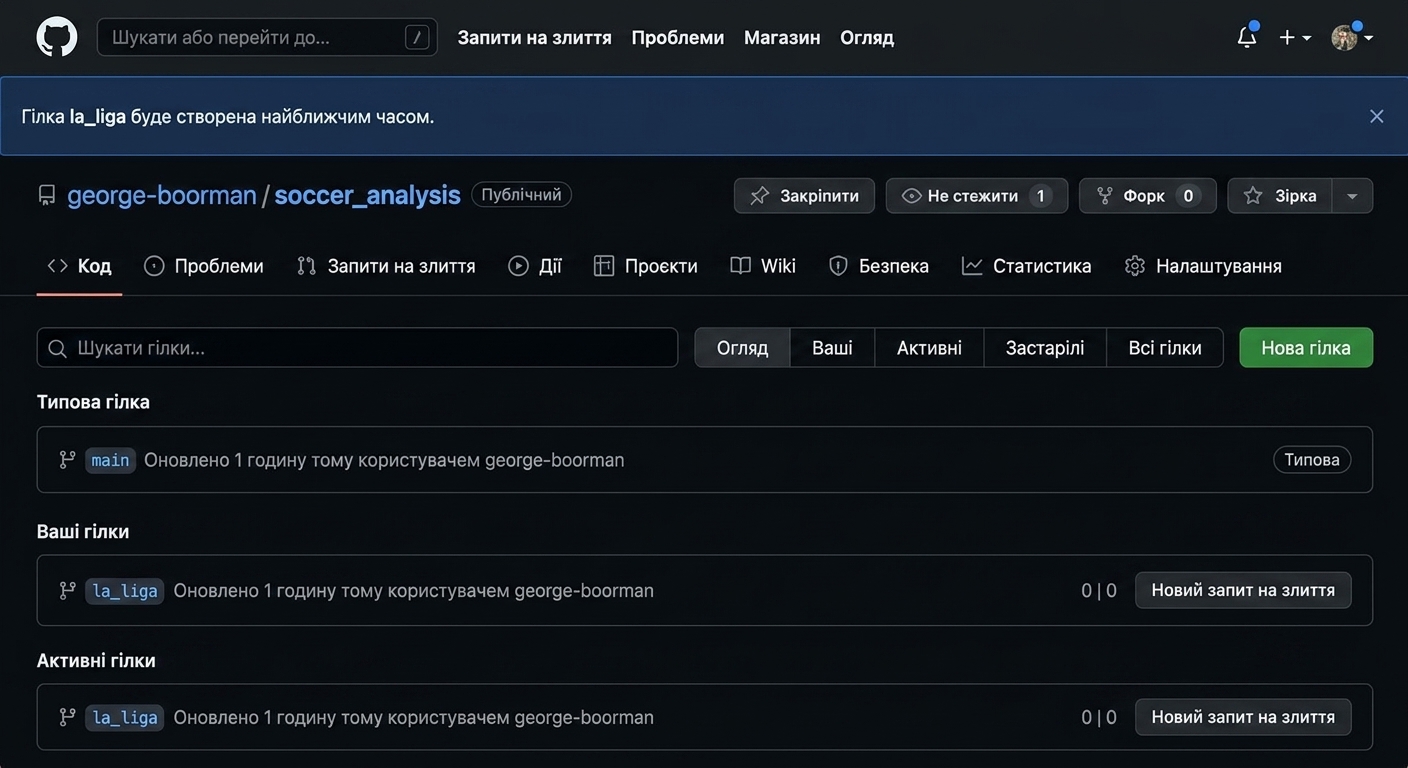Open Запити на злиття in top navigation
1408x768 pixels.
pyautogui.click(x=534, y=37)
